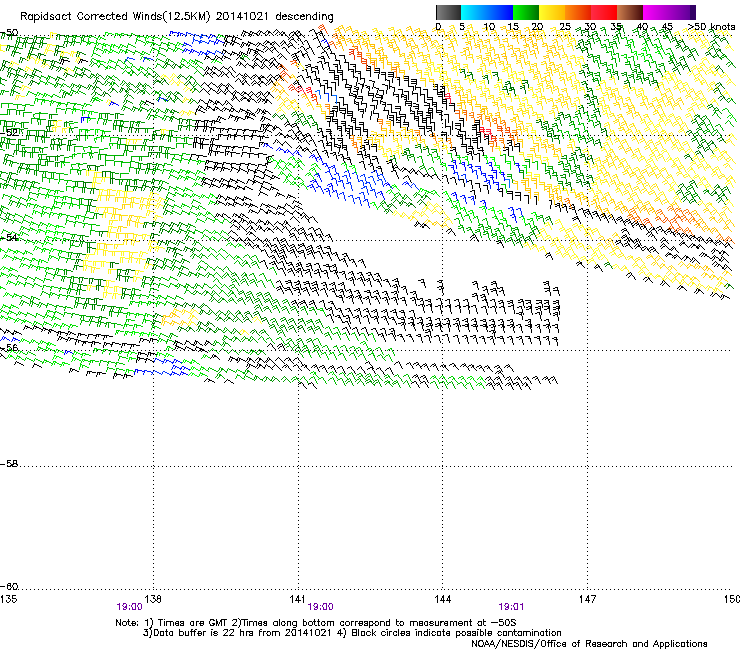The image size is (740, 650).
Task: Click the 19:00 time label near longitude 138
Action: pos(129,607)
